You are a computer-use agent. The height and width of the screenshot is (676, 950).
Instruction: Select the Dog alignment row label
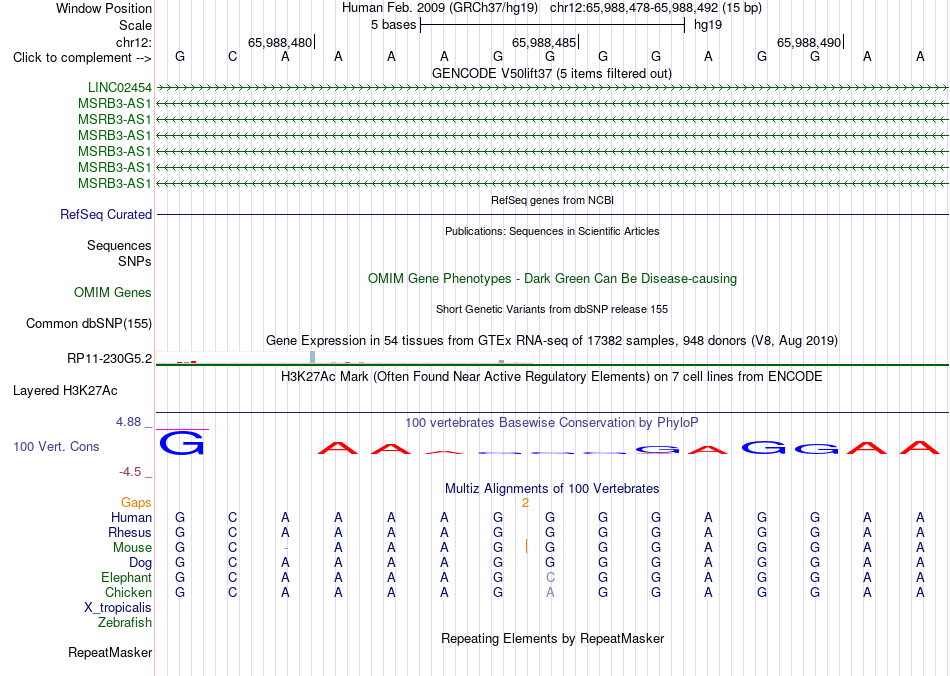[140, 563]
